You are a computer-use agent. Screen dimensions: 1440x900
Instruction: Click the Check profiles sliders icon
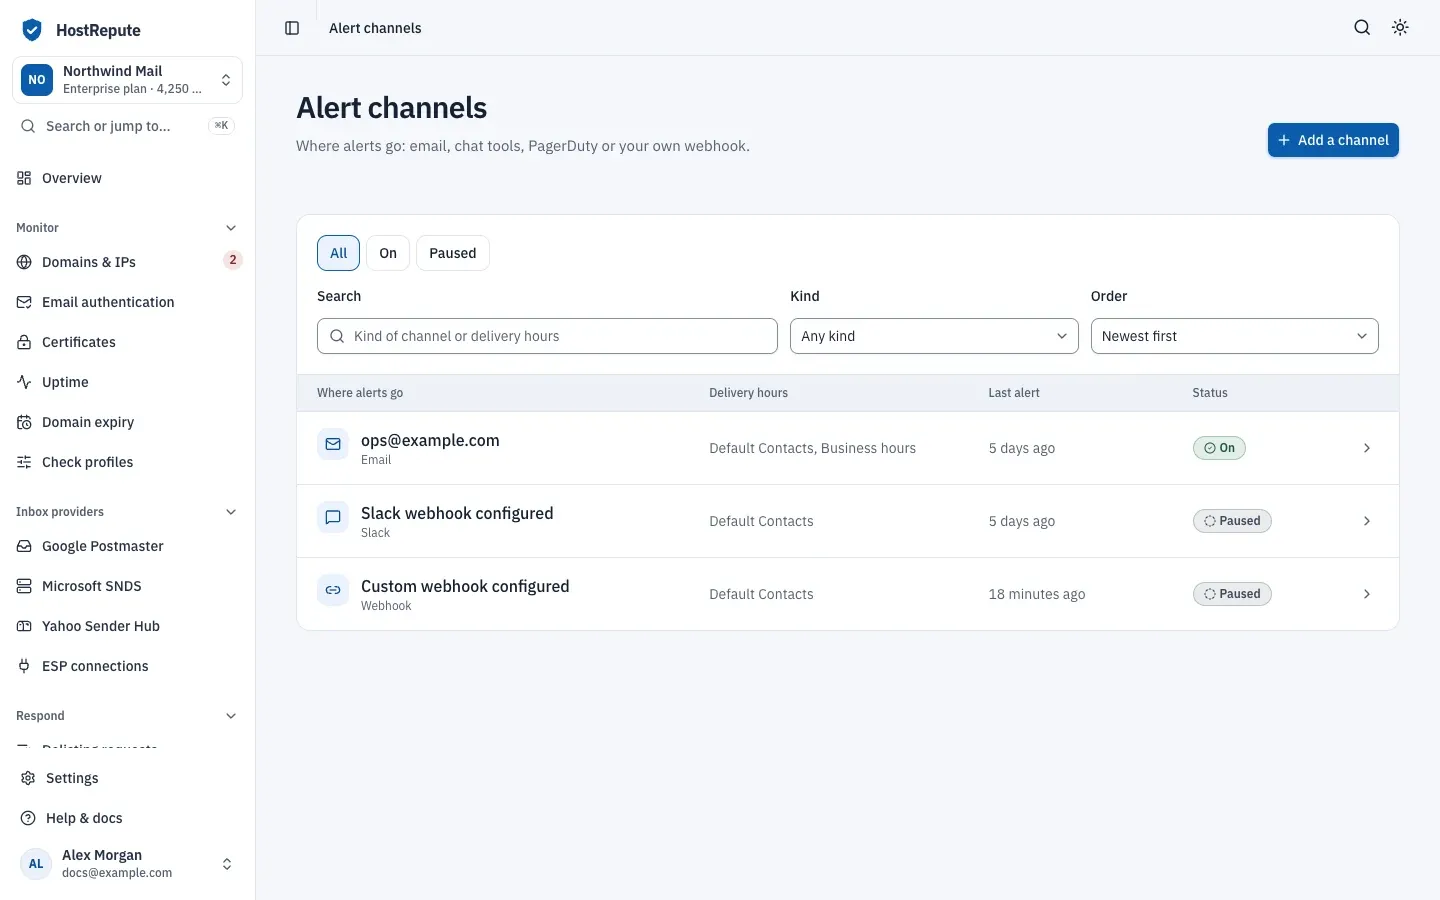[24, 462]
